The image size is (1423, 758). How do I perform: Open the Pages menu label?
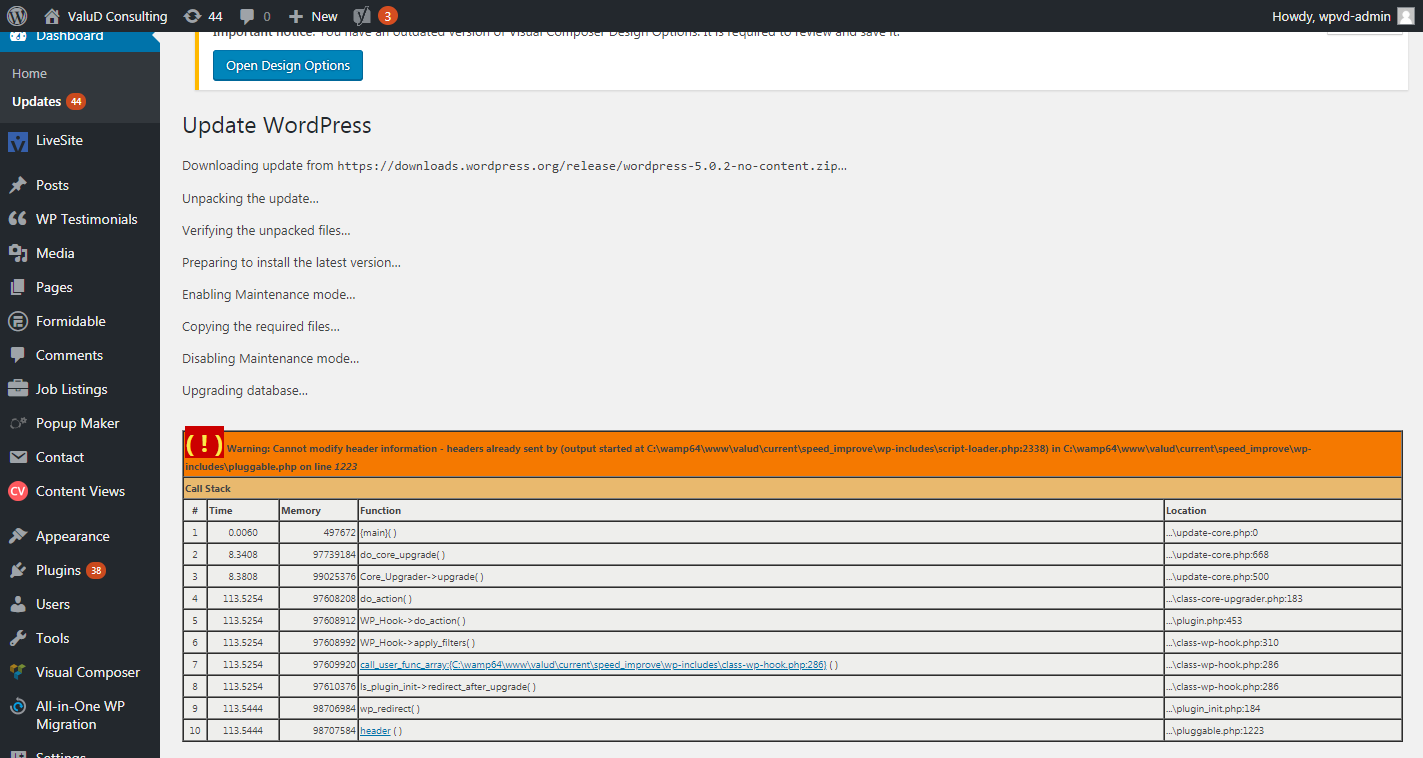(x=54, y=287)
